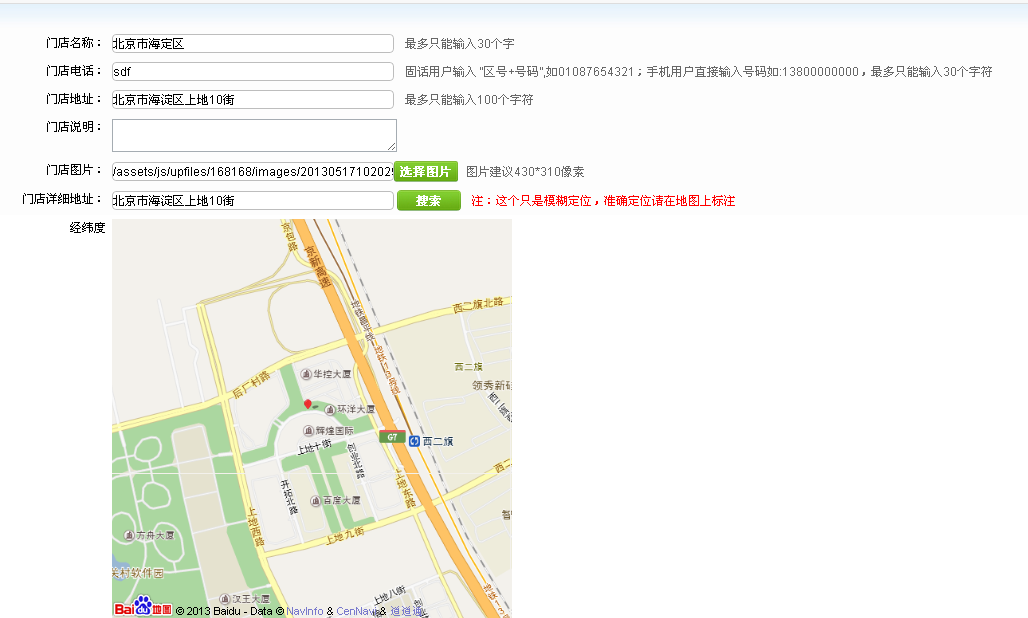The width and height of the screenshot is (1028, 618).
Task: Open the NavInfo link
Action: tap(304, 611)
